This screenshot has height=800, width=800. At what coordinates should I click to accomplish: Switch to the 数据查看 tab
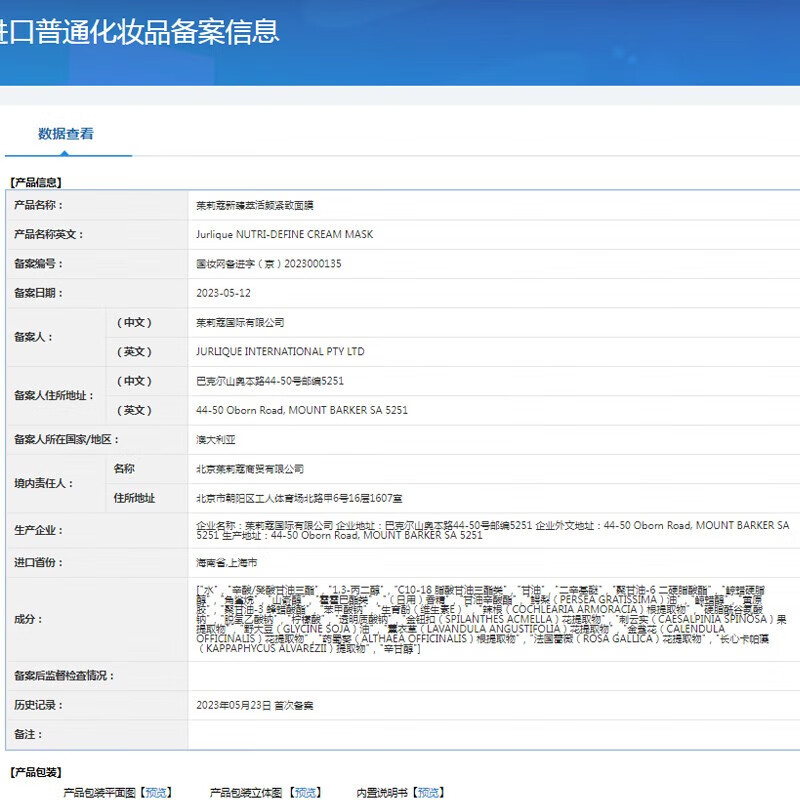click(66, 133)
